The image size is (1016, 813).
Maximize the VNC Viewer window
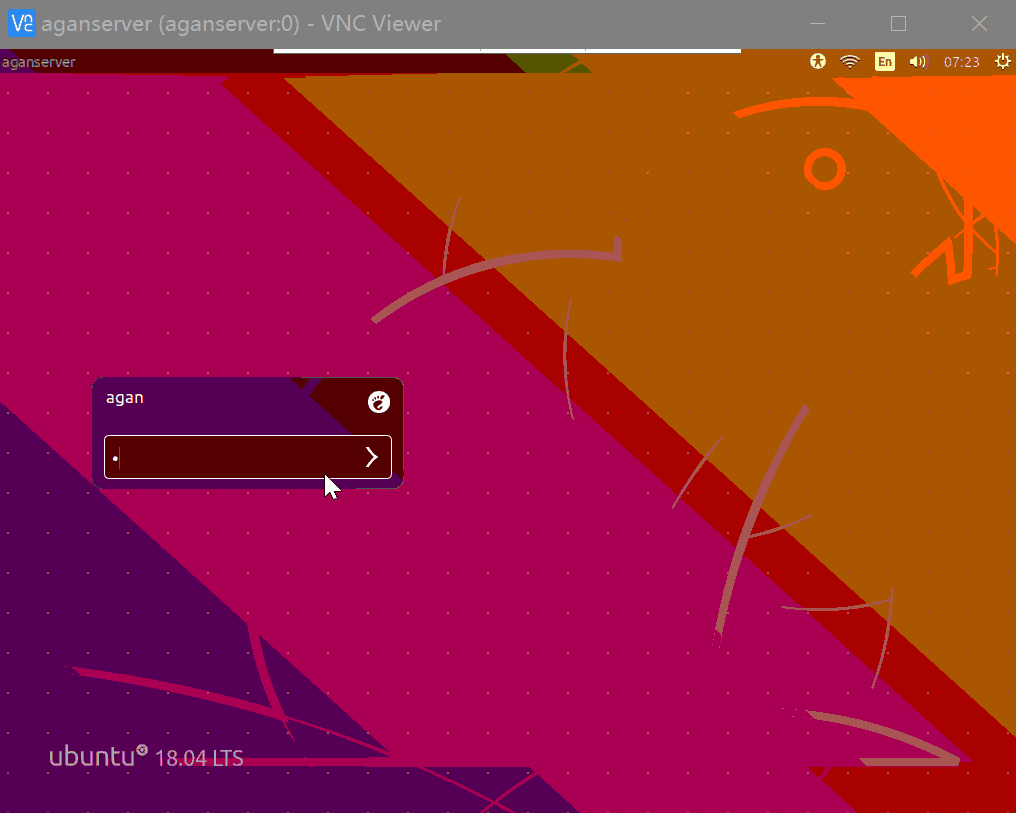tap(898, 24)
